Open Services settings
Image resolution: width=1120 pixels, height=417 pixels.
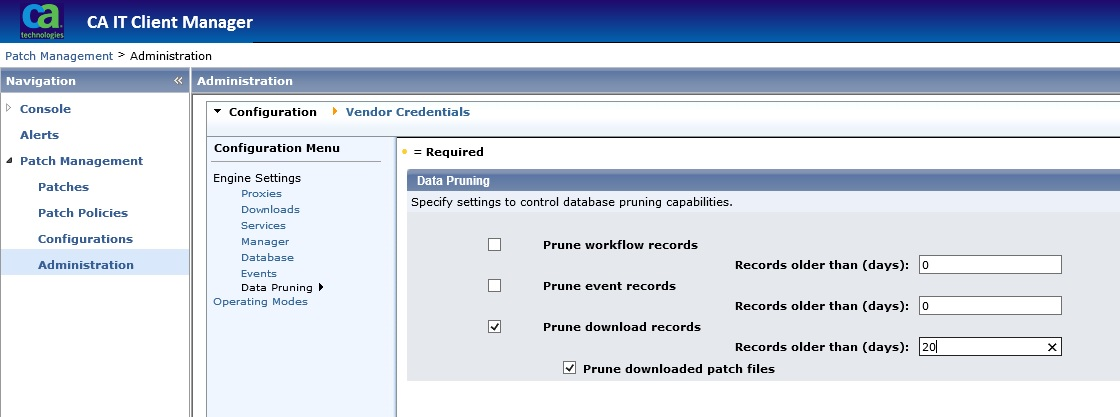pos(263,226)
